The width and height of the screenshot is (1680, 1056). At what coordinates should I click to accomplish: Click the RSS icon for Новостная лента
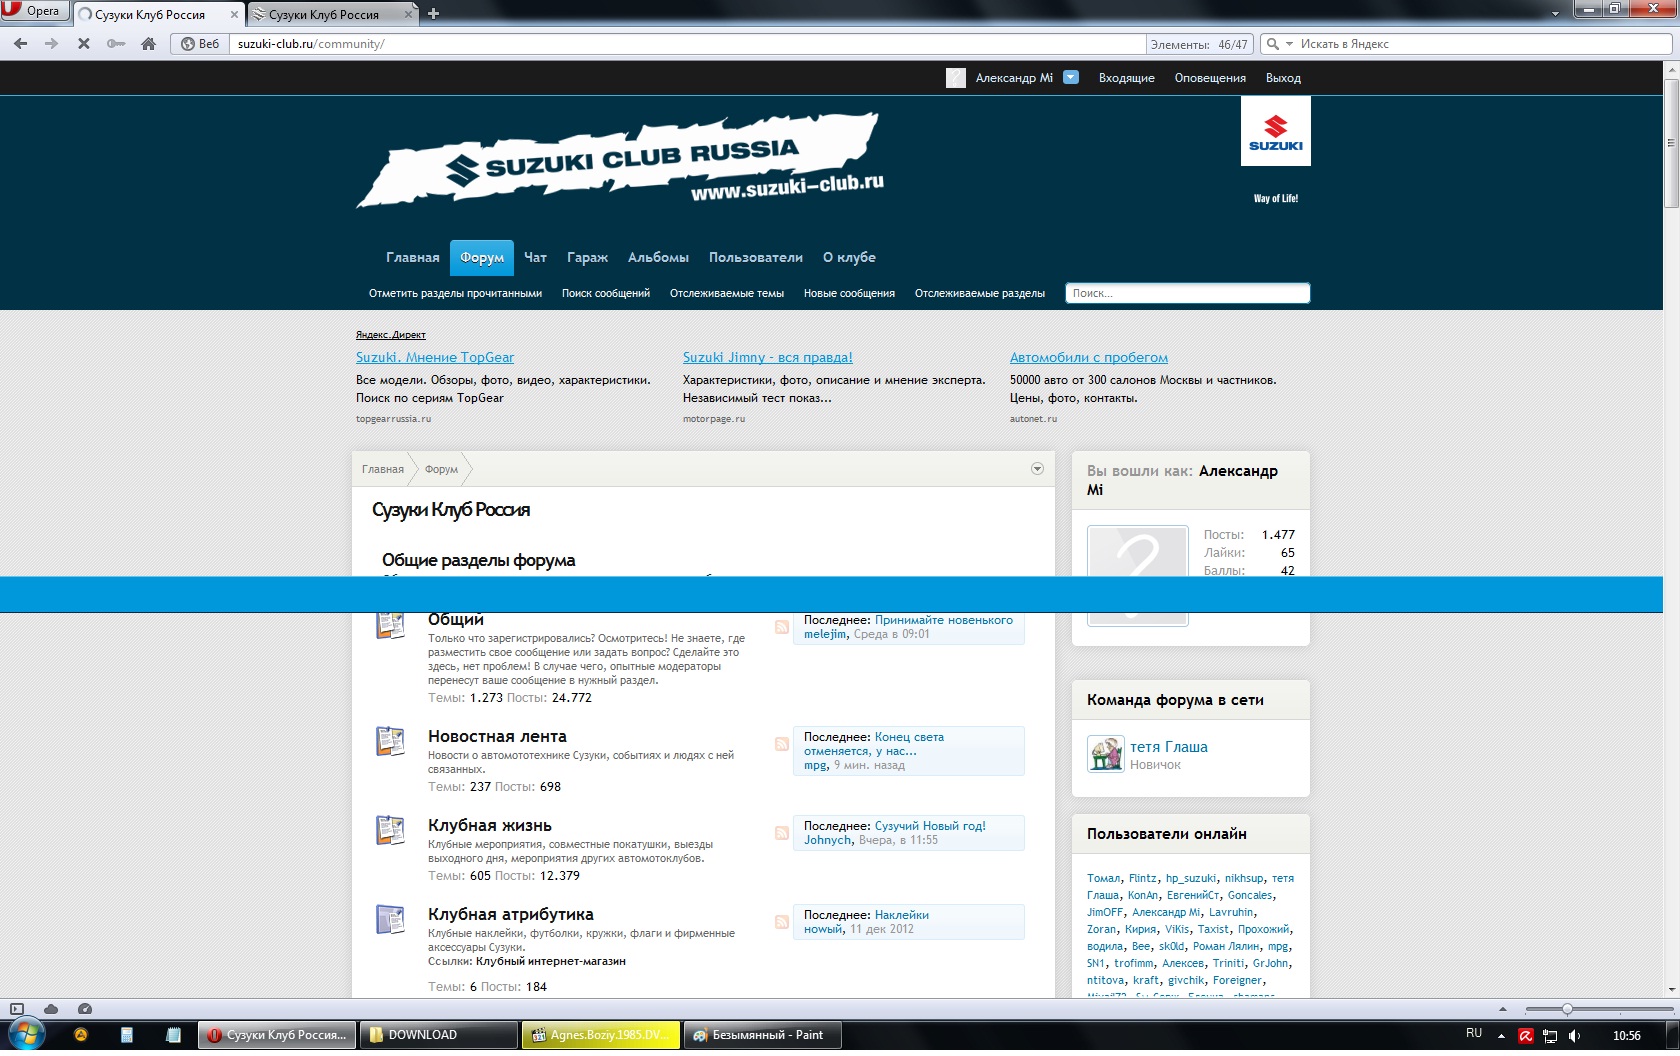[782, 744]
